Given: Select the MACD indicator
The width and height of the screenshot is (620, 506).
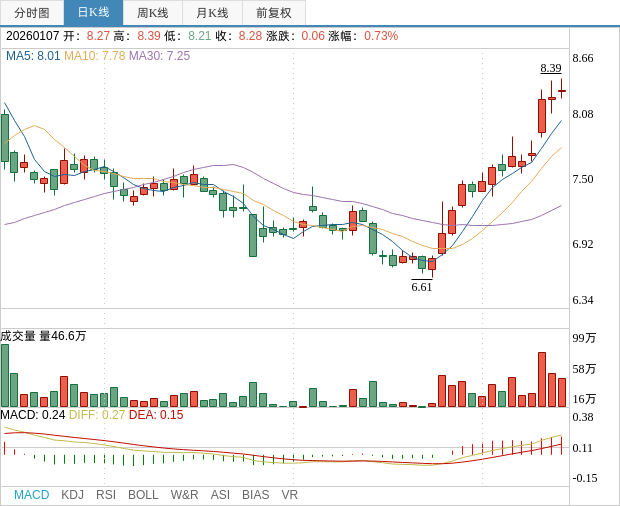Looking at the screenshot, I should click(x=31, y=494).
